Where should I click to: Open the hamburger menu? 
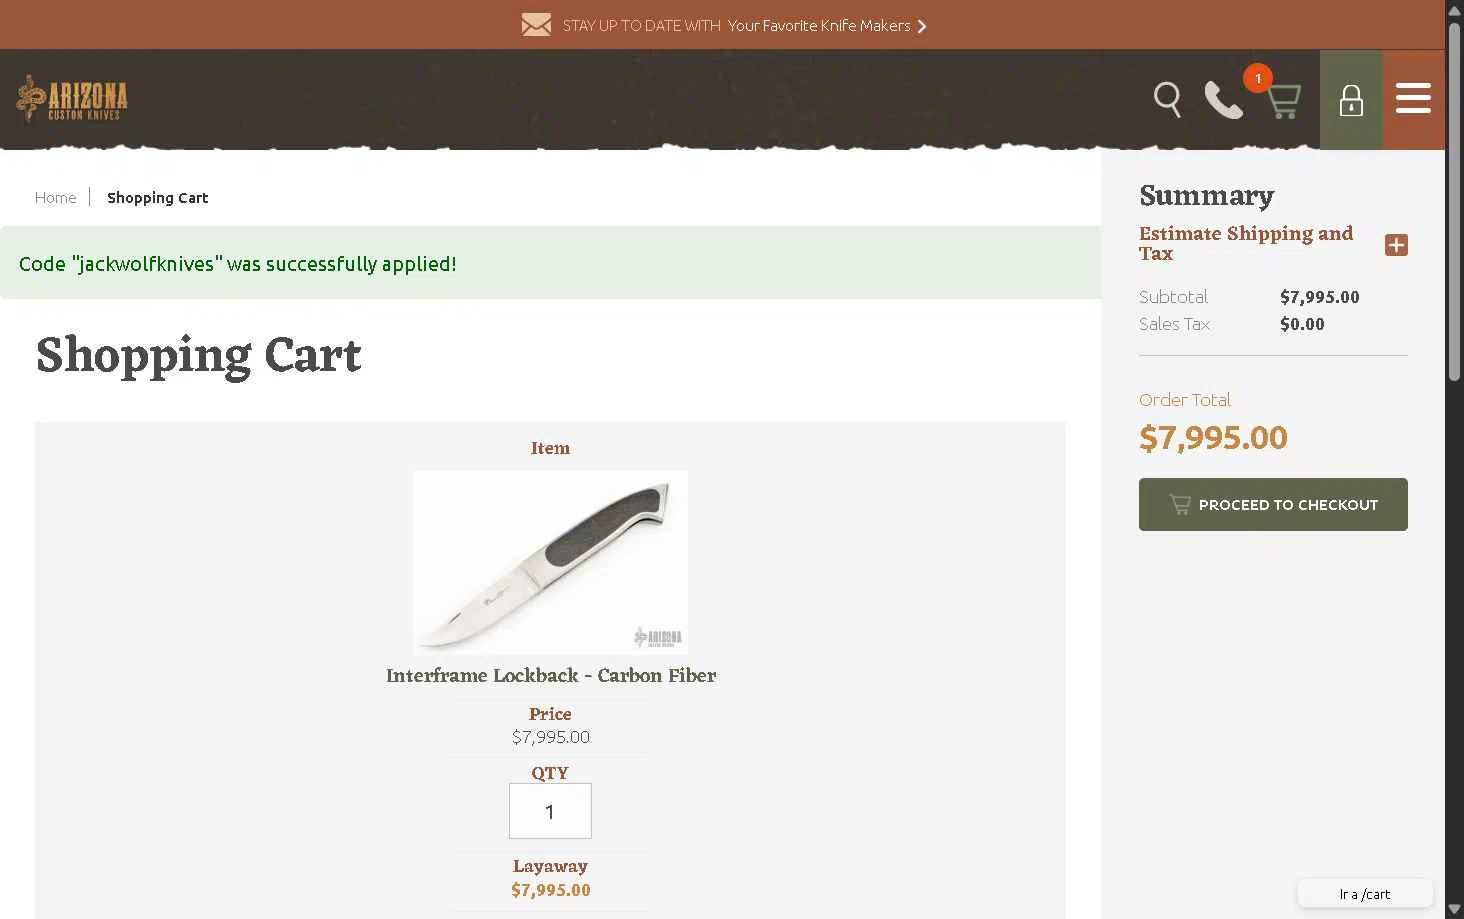pos(1413,100)
